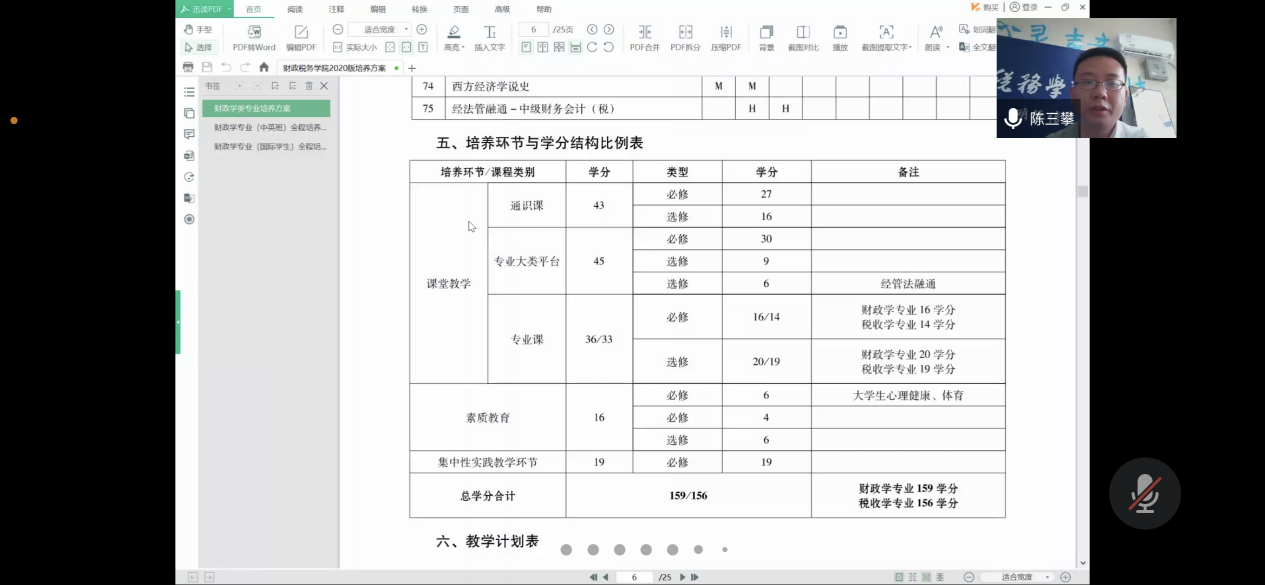Viewport: 1265px width, 585px height.
Task: Toggle the 选择 selection tool mode
Action: (198, 47)
